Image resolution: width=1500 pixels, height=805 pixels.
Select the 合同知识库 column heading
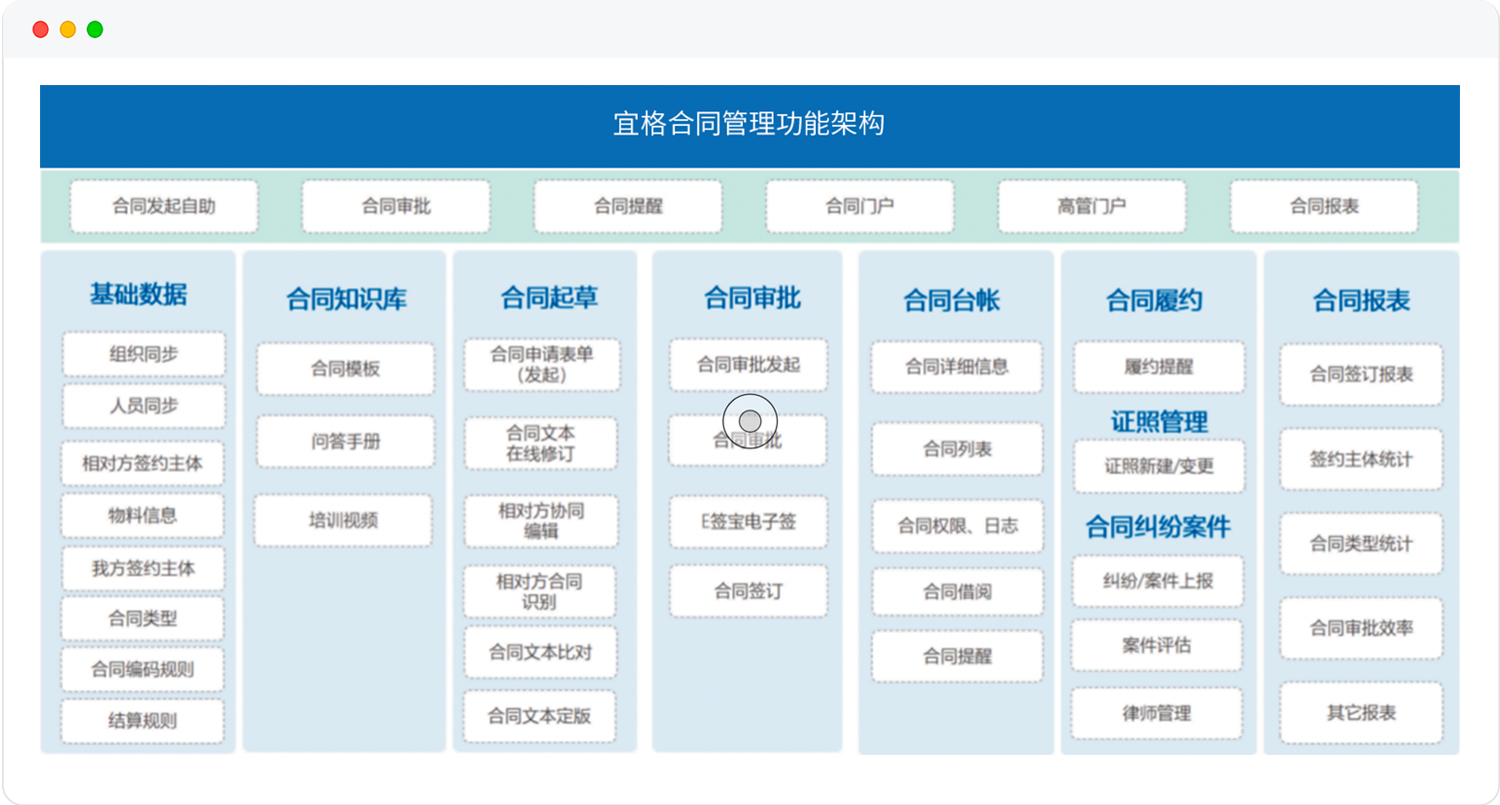pyautogui.click(x=346, y=299)
